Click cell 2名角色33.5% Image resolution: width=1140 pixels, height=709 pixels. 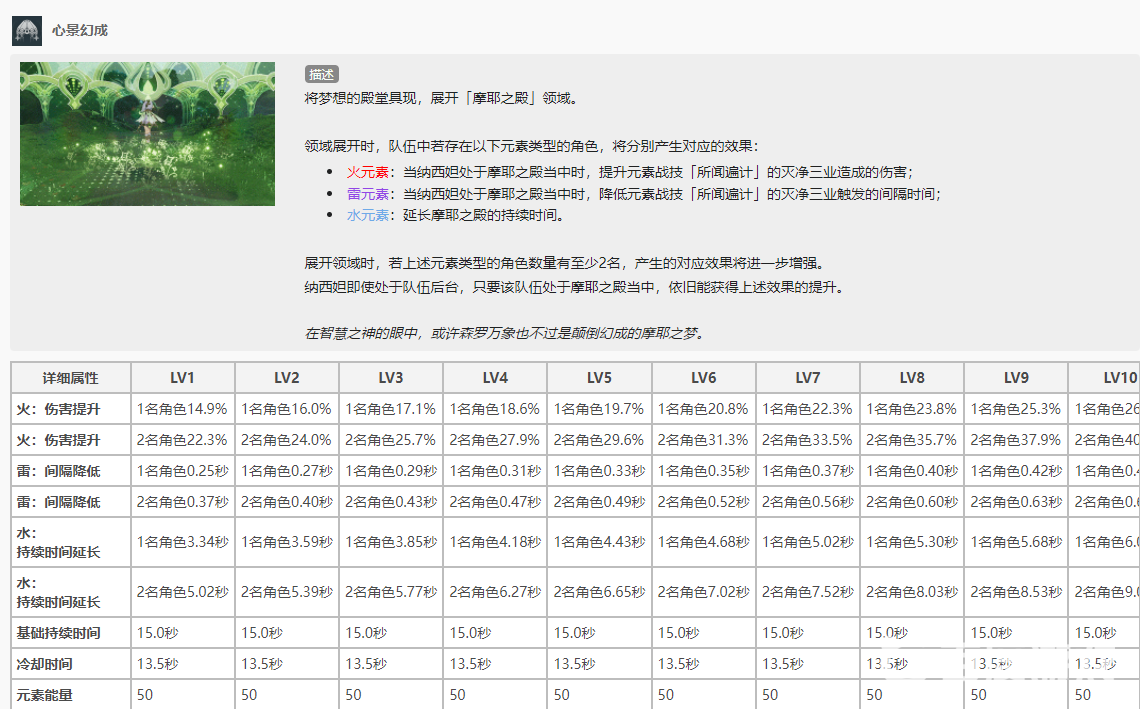[808, 440]
